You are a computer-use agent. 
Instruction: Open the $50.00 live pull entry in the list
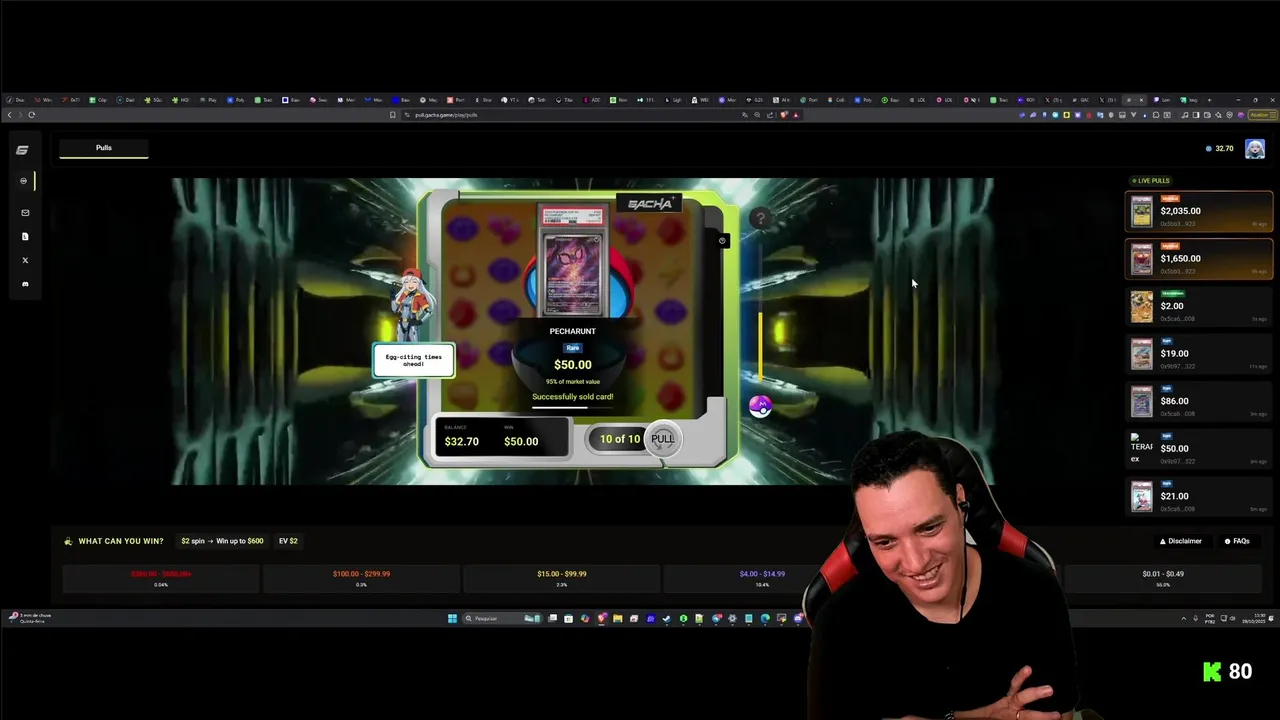pos(1199,448)
